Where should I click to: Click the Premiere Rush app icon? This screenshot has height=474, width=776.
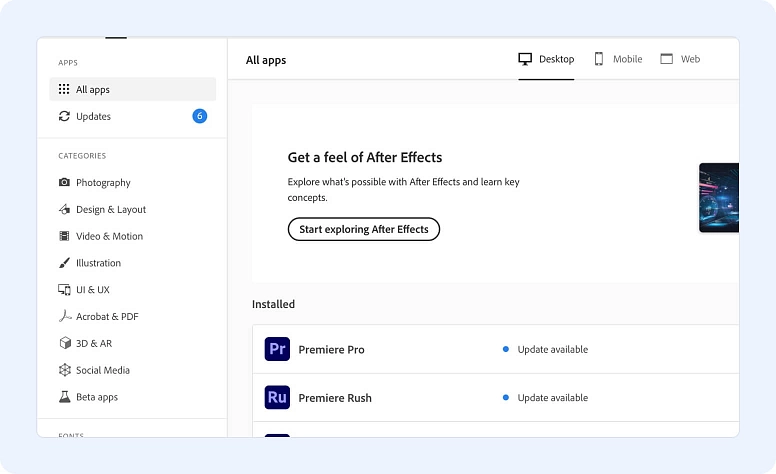point(277,397)
